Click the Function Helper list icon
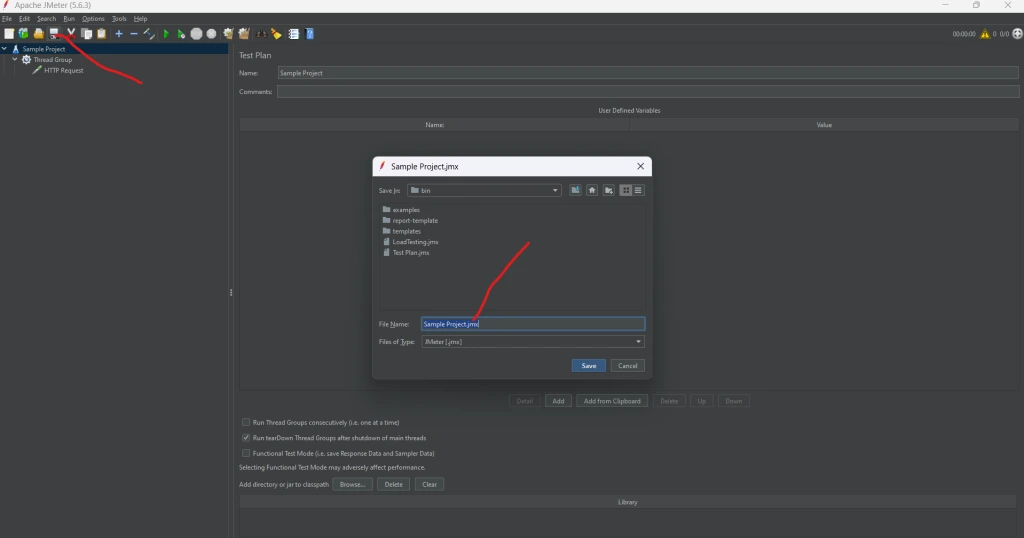Viewport: 1024px width, 538px height. coord(294,34)
